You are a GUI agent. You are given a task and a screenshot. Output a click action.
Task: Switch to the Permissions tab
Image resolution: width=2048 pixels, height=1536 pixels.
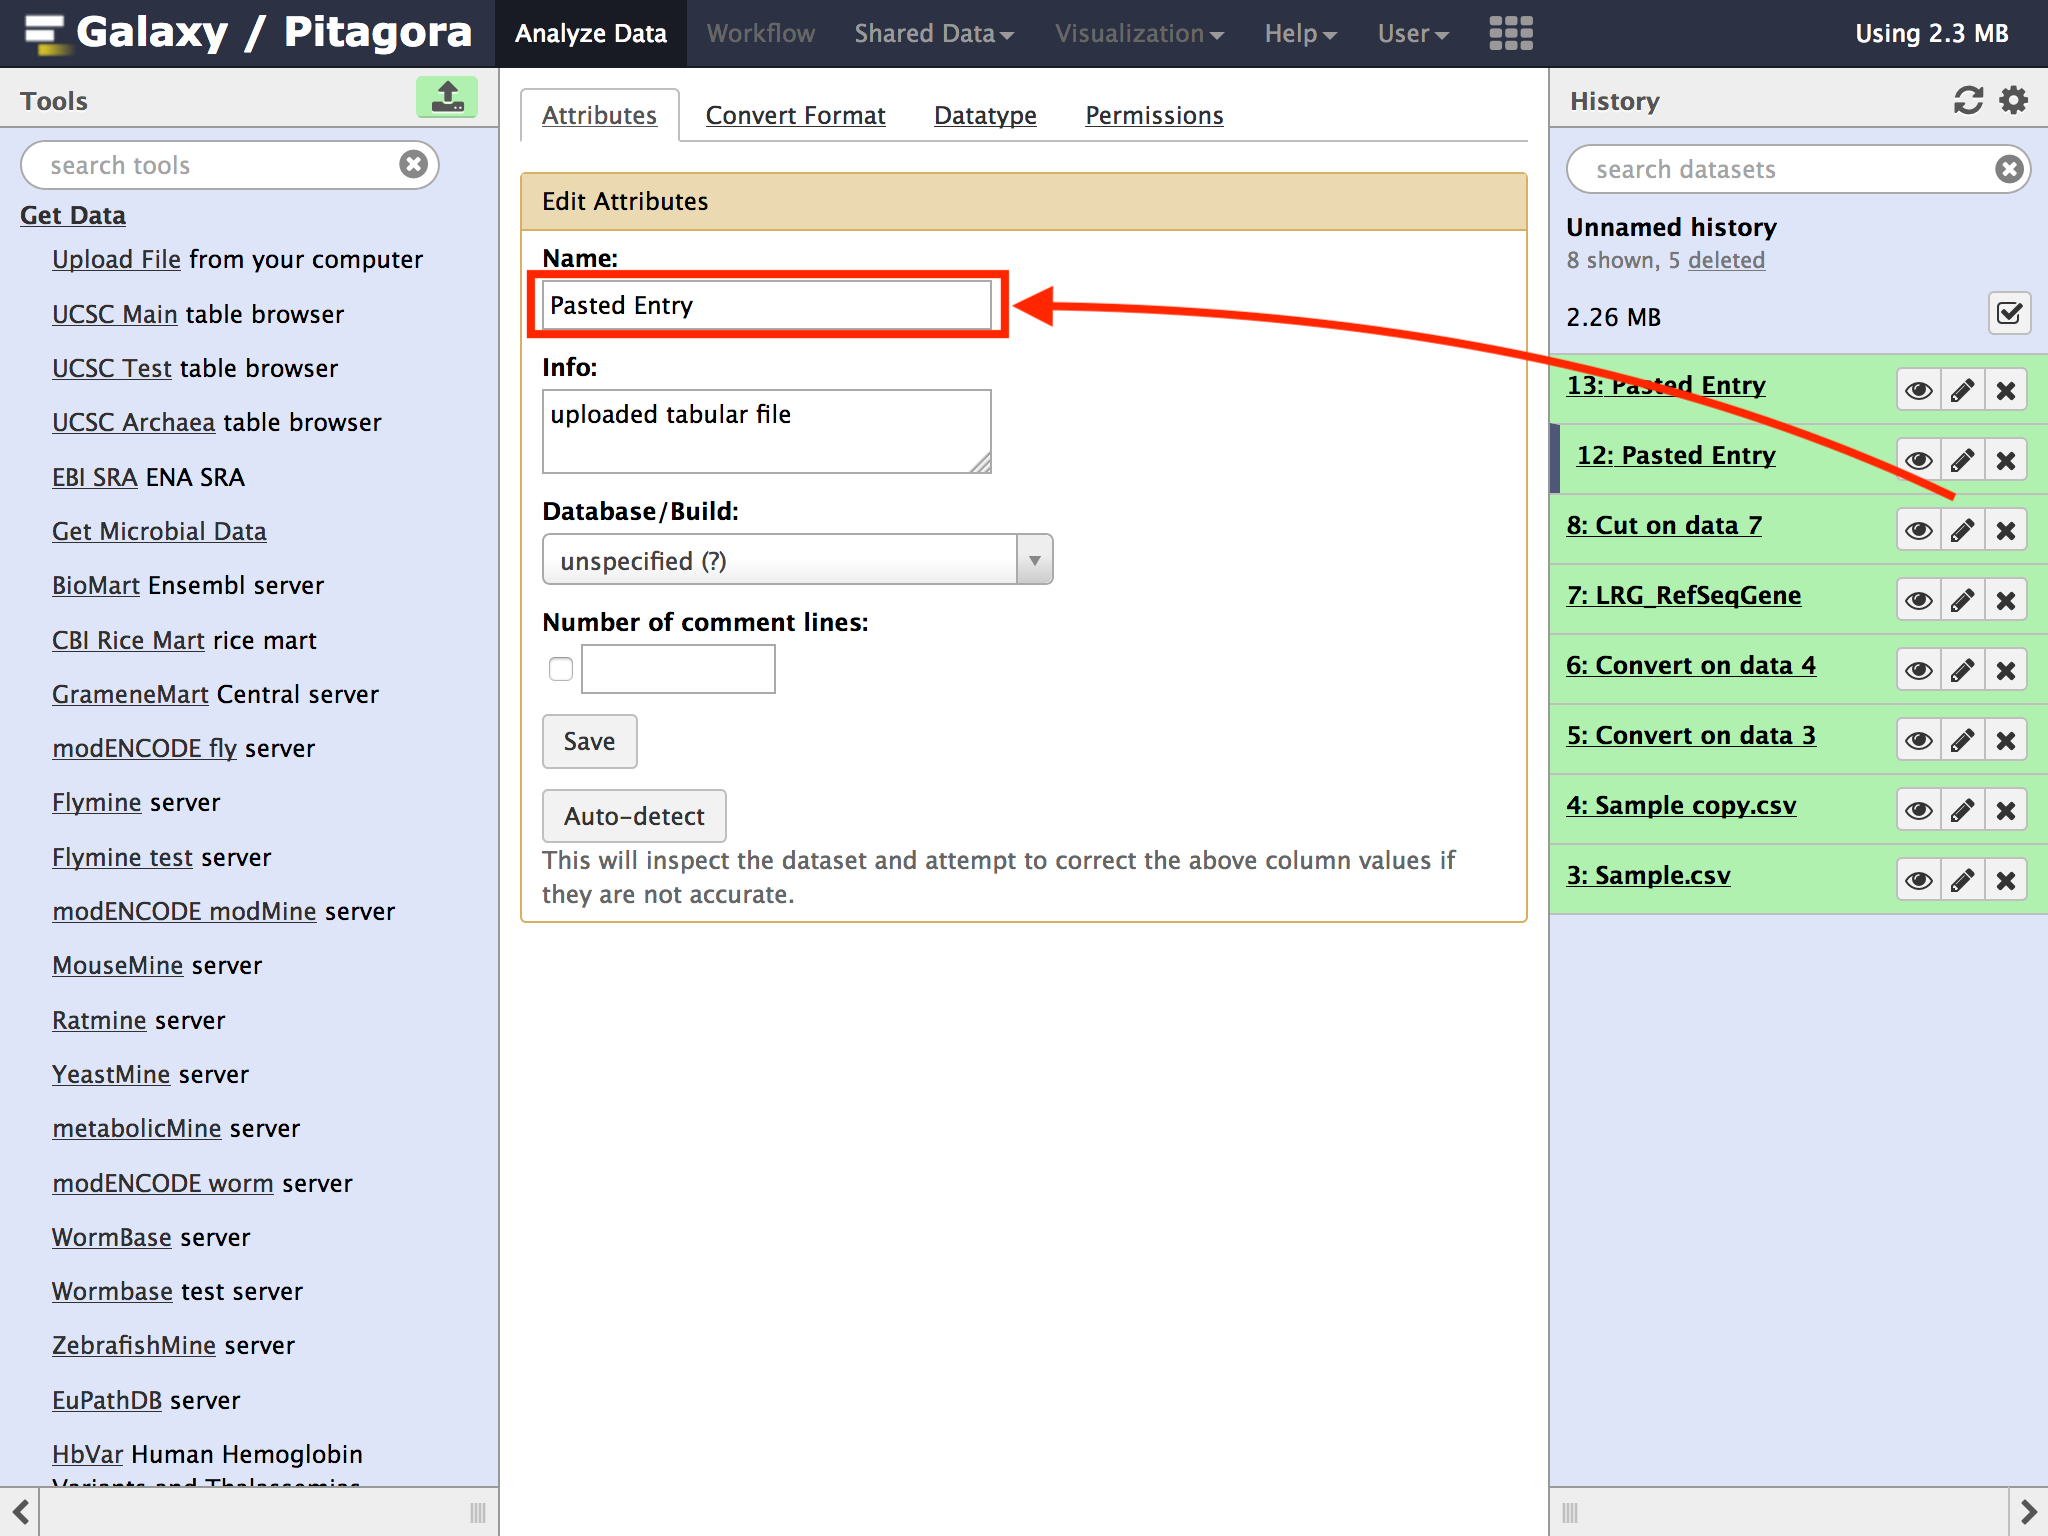coord(1154,116)
